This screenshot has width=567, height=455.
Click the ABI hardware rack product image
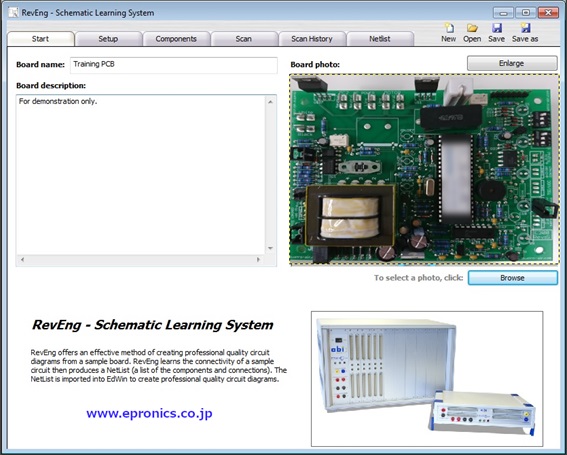click(x=427, y=379)
